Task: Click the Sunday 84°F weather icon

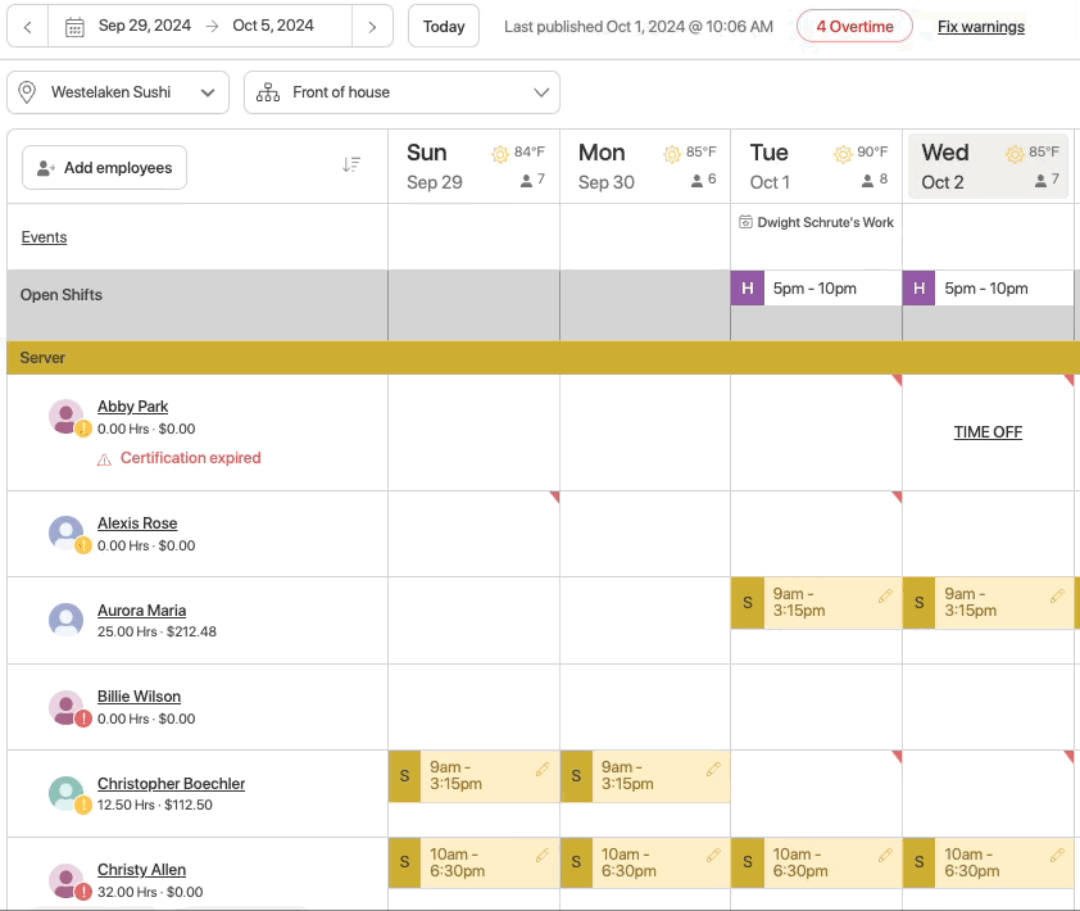Action: 500,154
